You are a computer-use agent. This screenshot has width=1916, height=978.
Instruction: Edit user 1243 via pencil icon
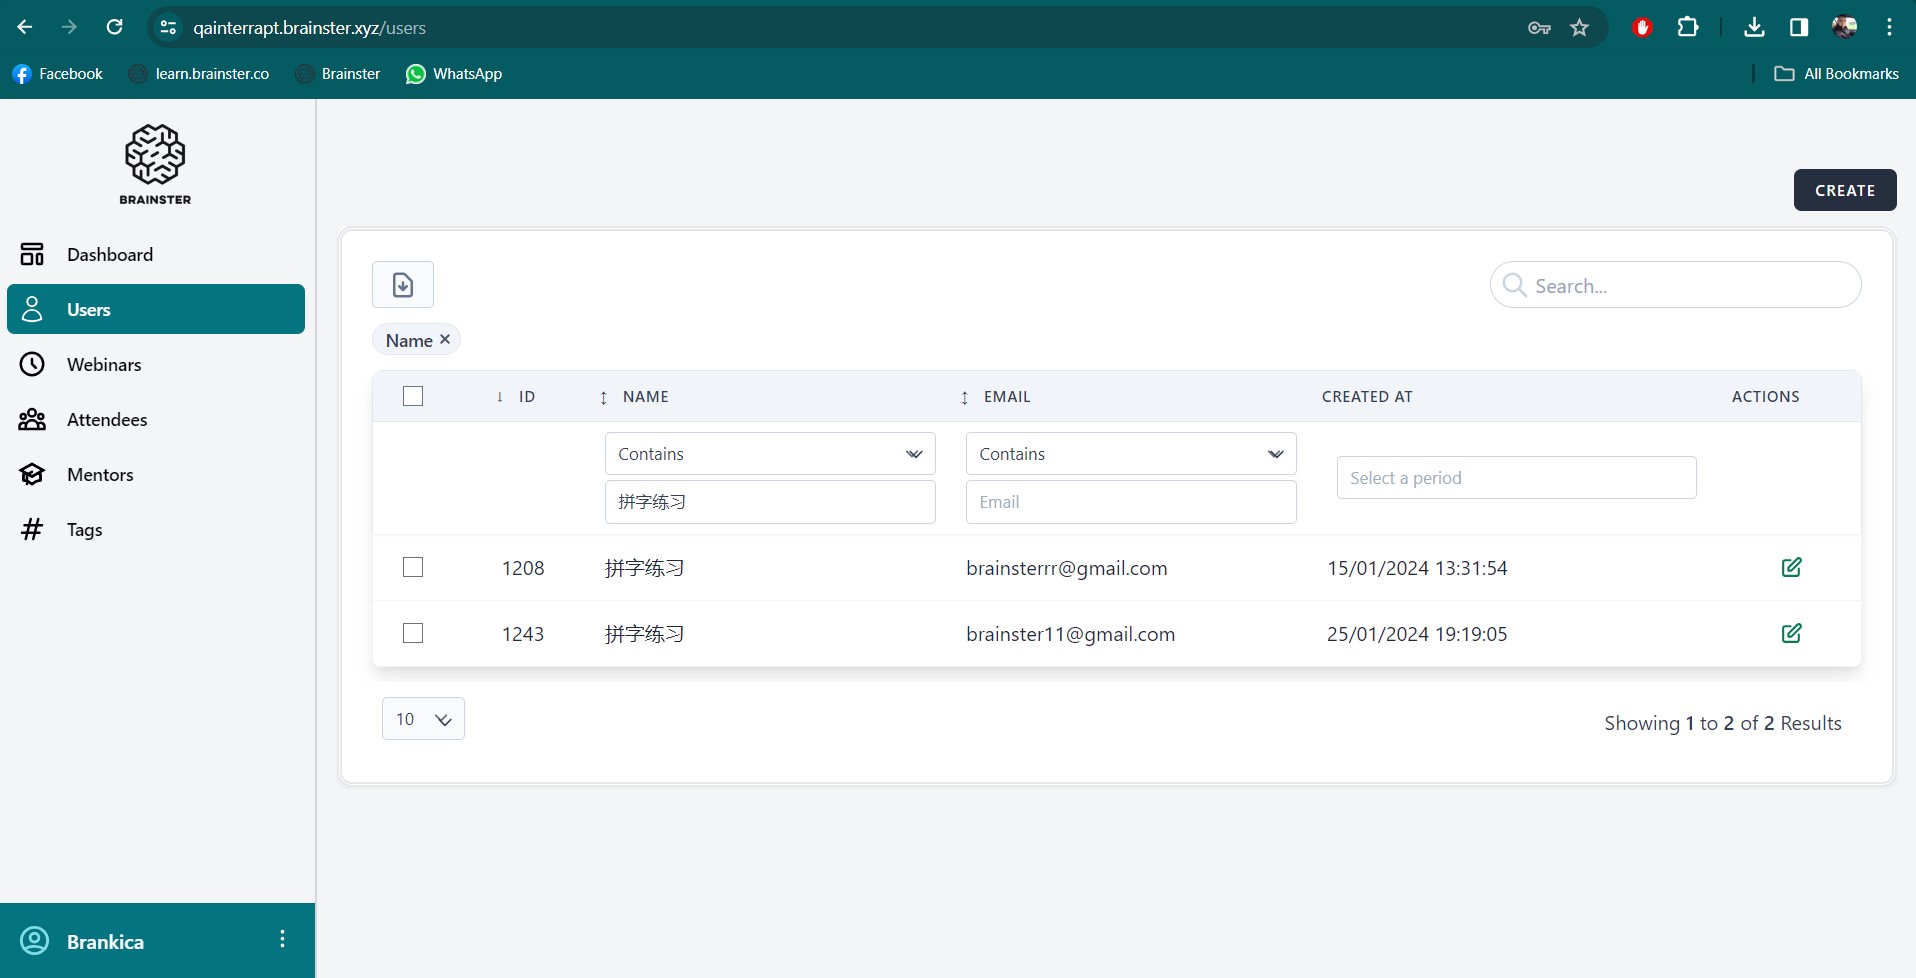(1791, 633)
